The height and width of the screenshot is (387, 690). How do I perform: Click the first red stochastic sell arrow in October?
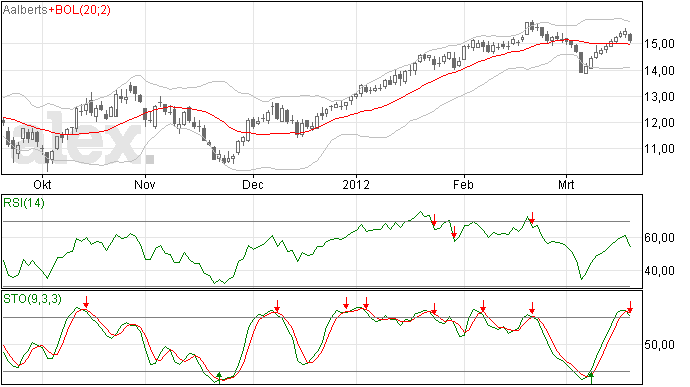click(86, 302)
